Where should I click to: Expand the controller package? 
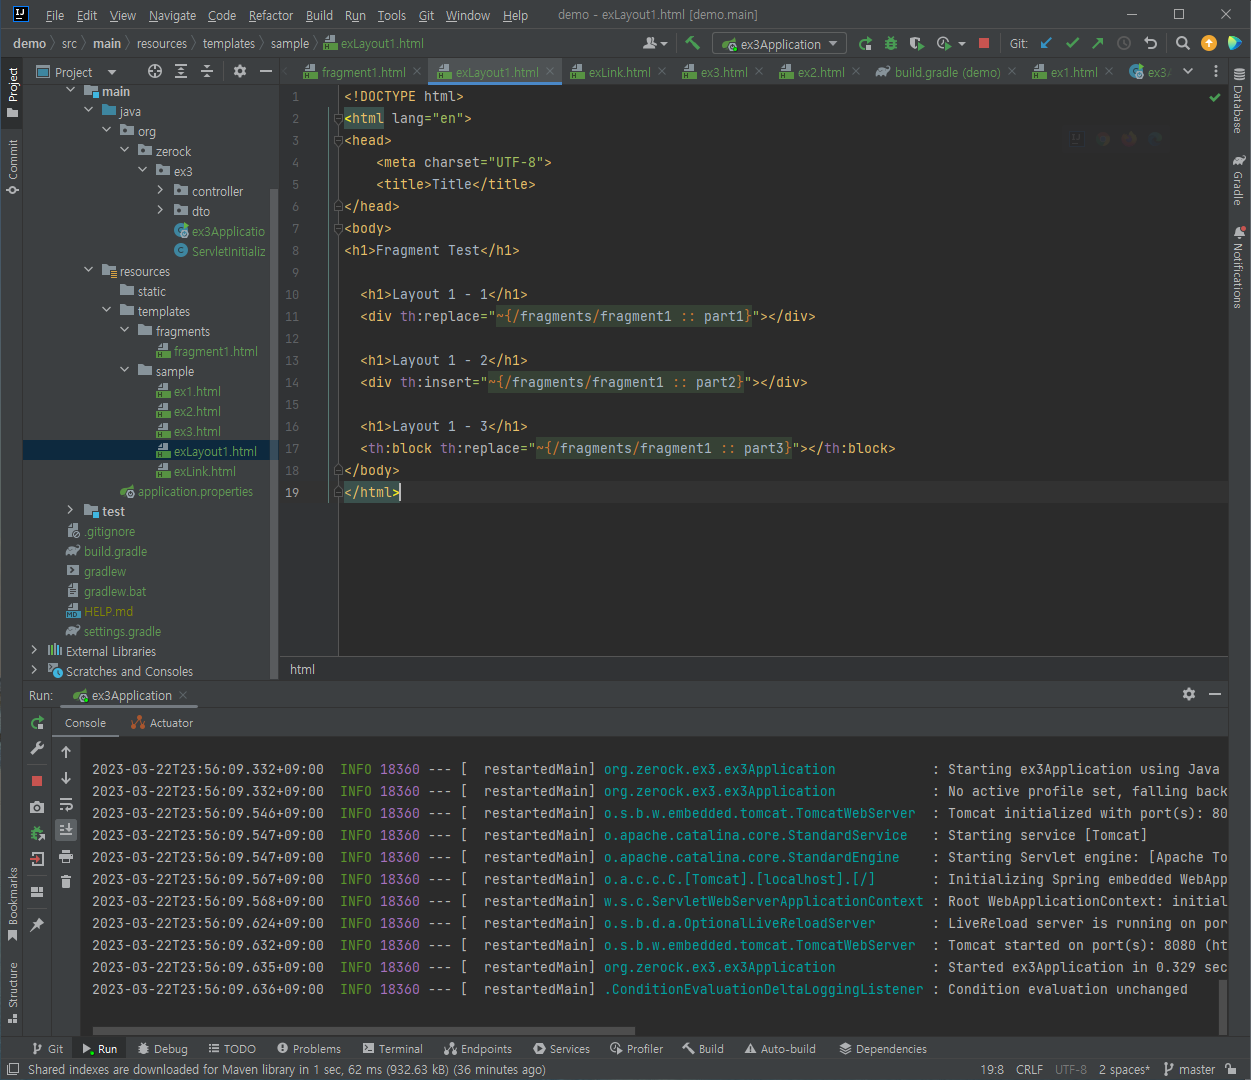160,190
